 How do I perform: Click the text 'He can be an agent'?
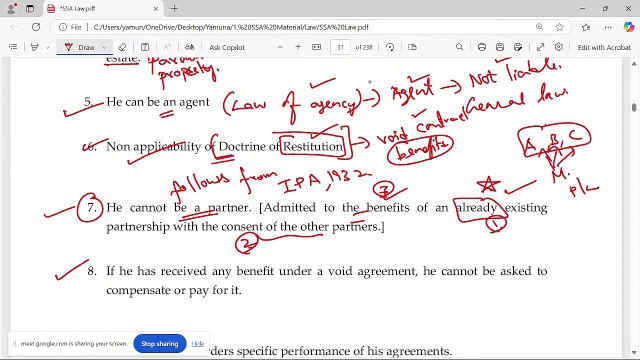[x=158, y=102]
